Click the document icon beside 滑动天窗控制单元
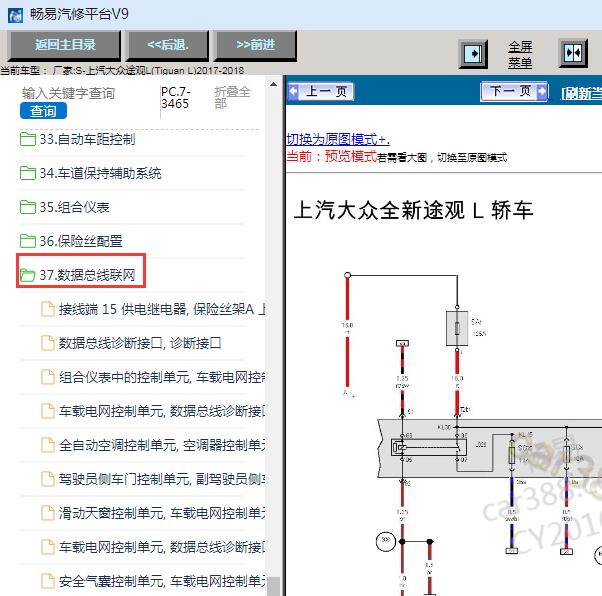The height and width of the screenshot is (596, 602). pos(48,513)
